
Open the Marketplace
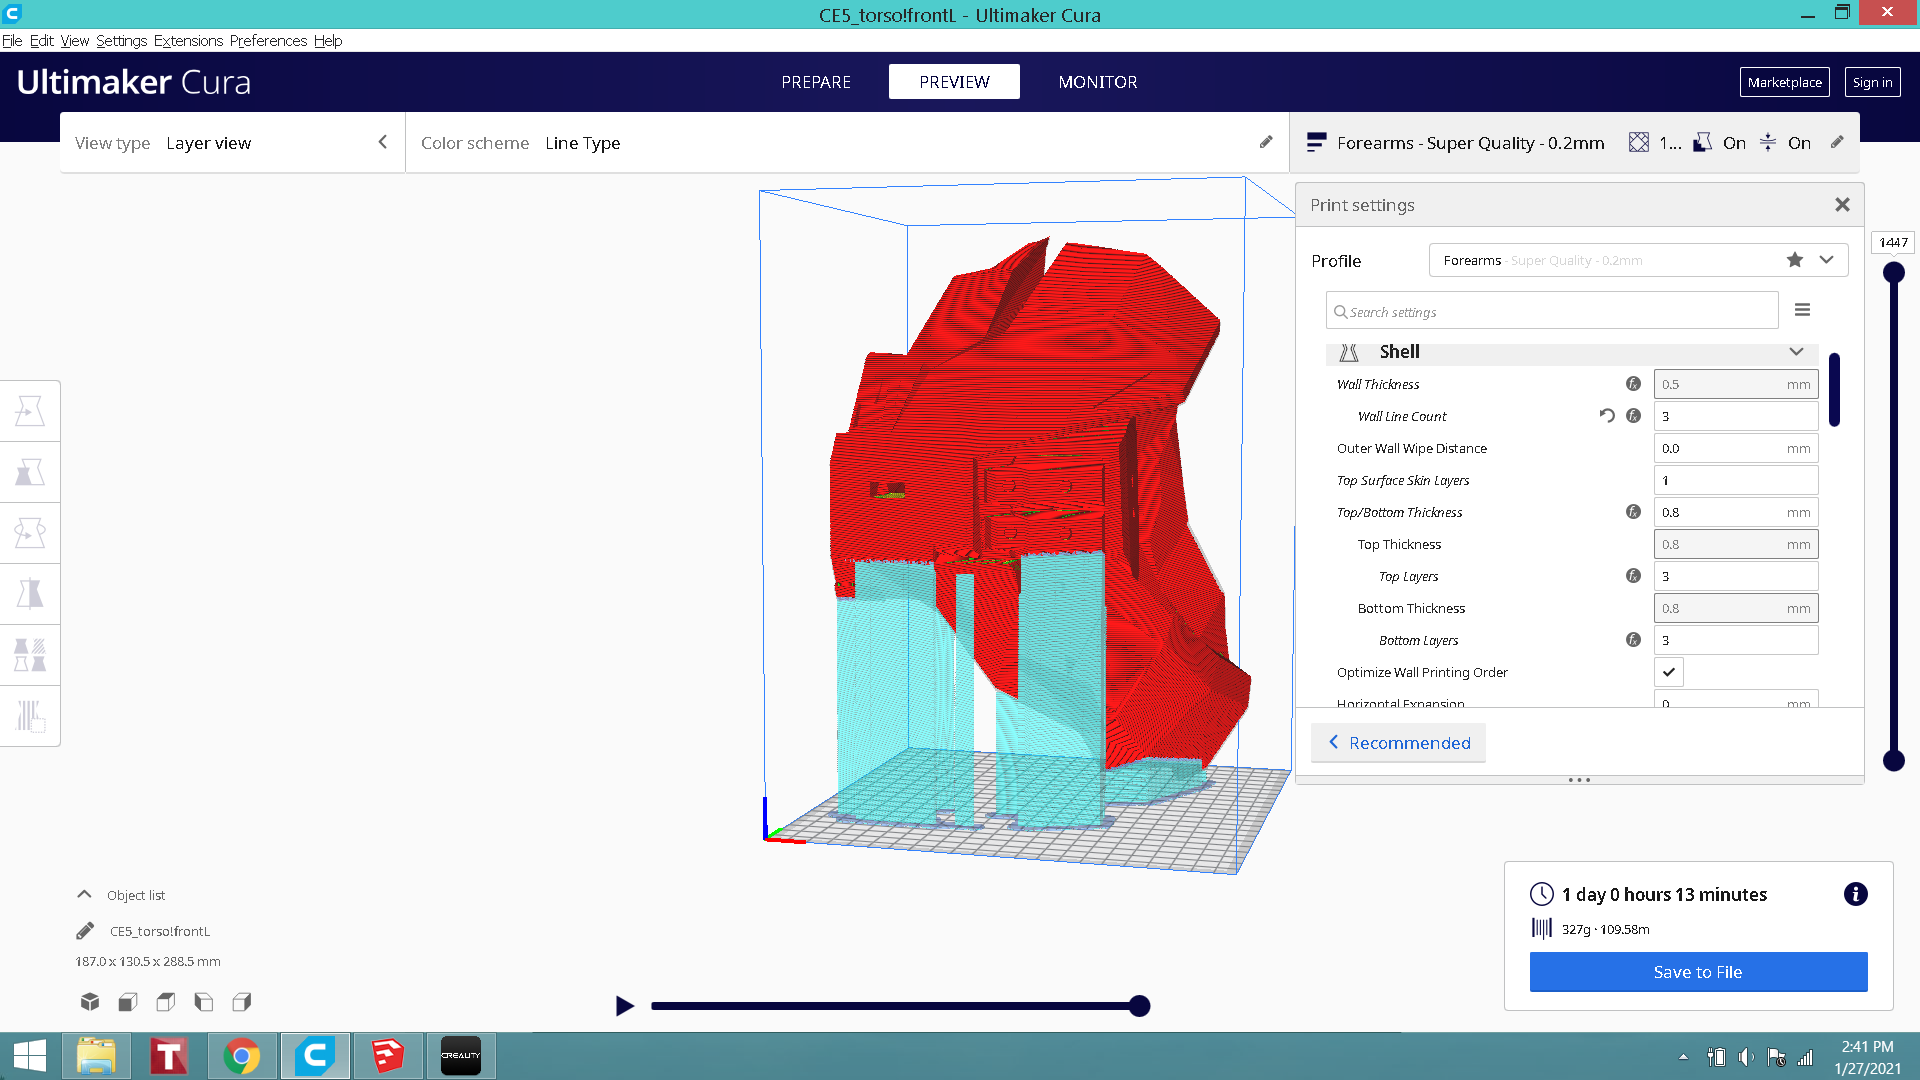click(x=1784, y=82)
